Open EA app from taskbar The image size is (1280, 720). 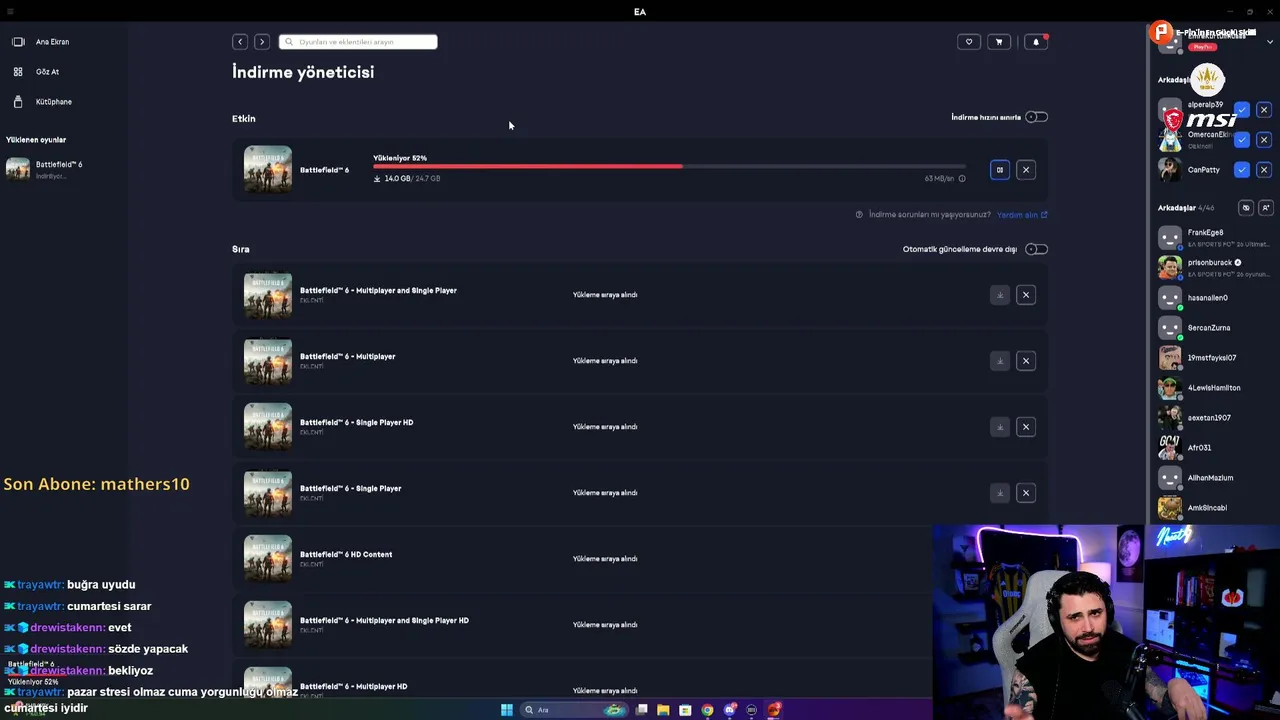tap(774, 710)
